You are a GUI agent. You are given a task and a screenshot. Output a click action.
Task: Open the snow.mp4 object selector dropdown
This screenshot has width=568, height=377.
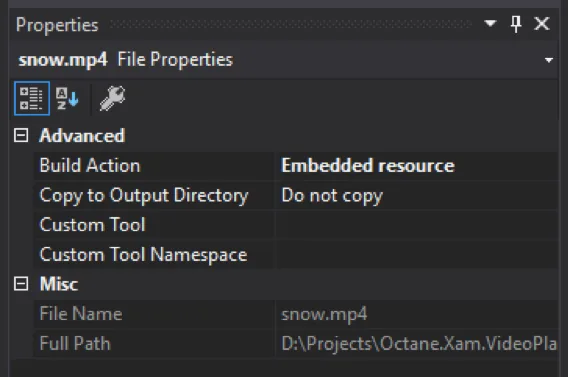[549, 60]
